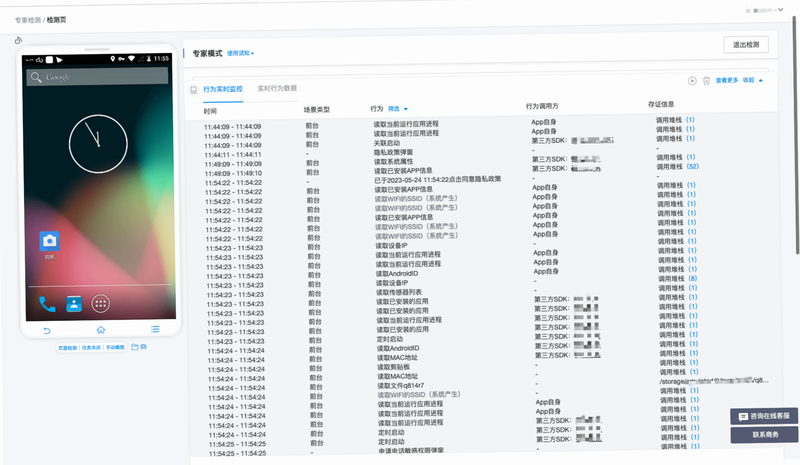Click 页面检测 below the phone
The image size is (800, 465).
(67, 348)
